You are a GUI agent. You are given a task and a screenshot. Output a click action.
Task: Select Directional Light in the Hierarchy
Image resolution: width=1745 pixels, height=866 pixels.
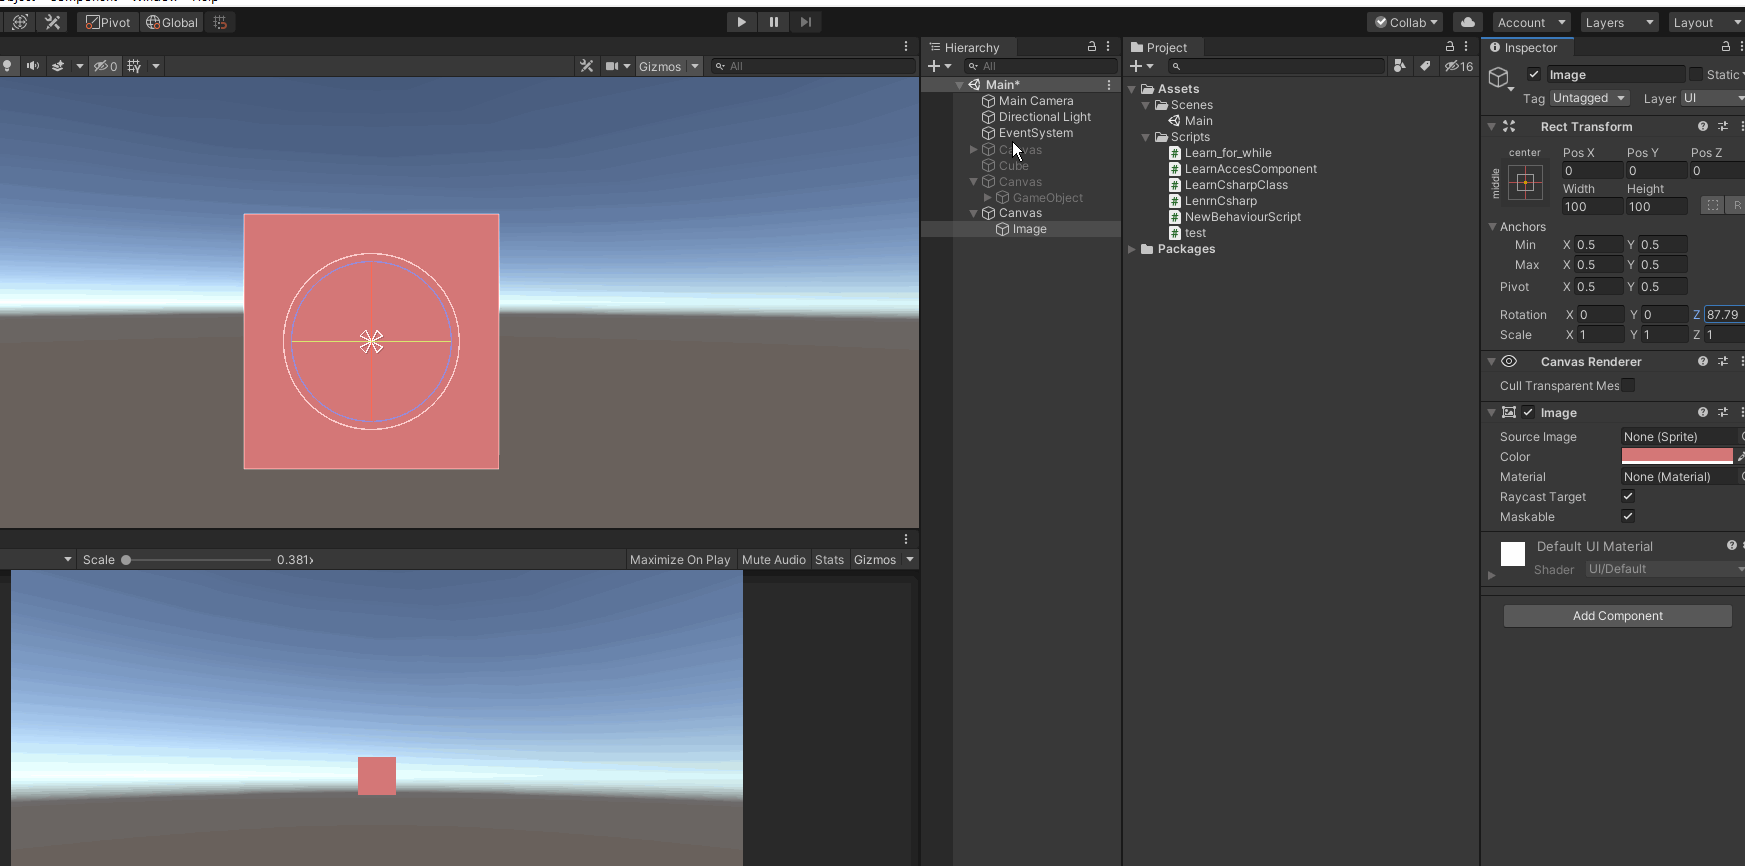pyautogui.click(x=1036, y=117)
